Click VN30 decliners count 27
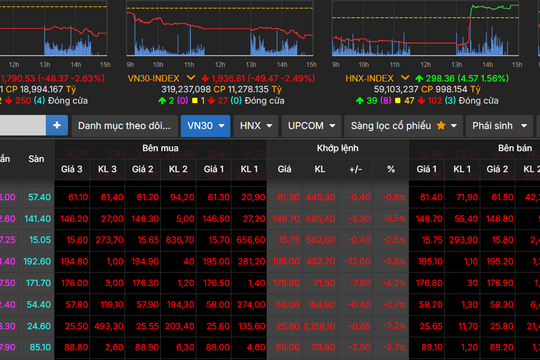The height and width of the screenshot is (360, 540). (223, 101)
